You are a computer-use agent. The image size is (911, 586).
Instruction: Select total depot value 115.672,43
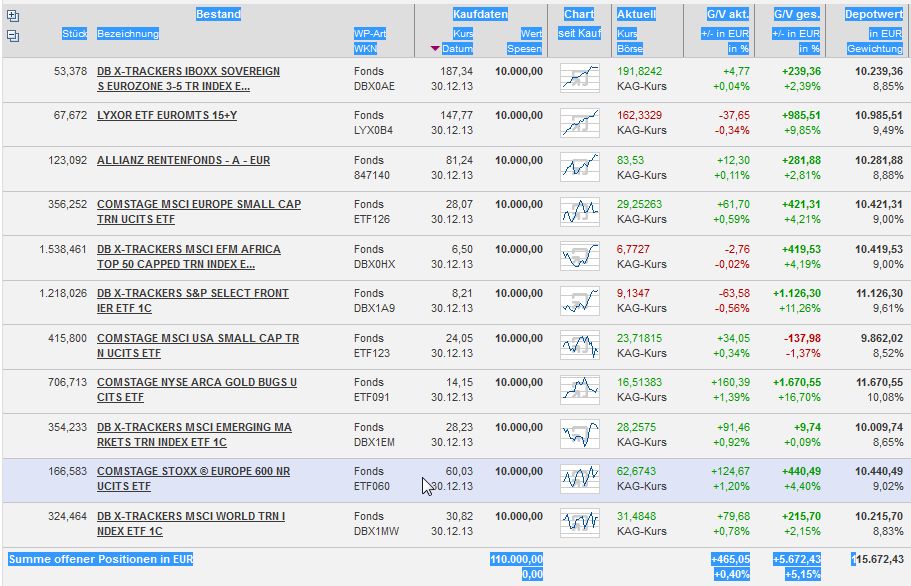[x=877, y=559]
